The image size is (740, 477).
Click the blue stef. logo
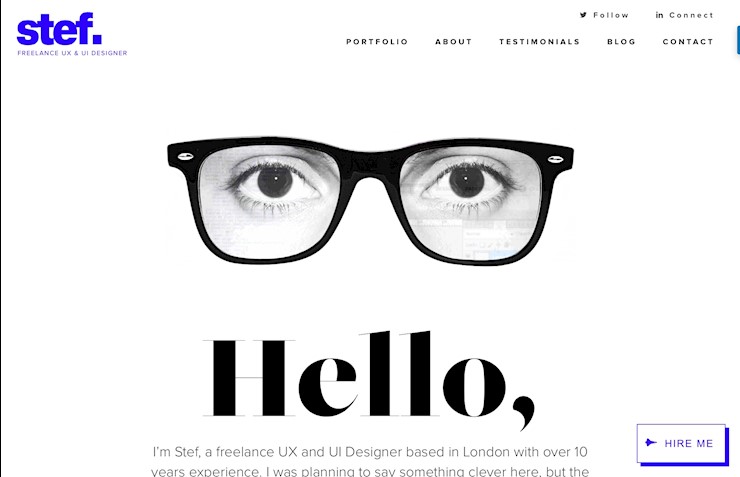click(59, 29)
